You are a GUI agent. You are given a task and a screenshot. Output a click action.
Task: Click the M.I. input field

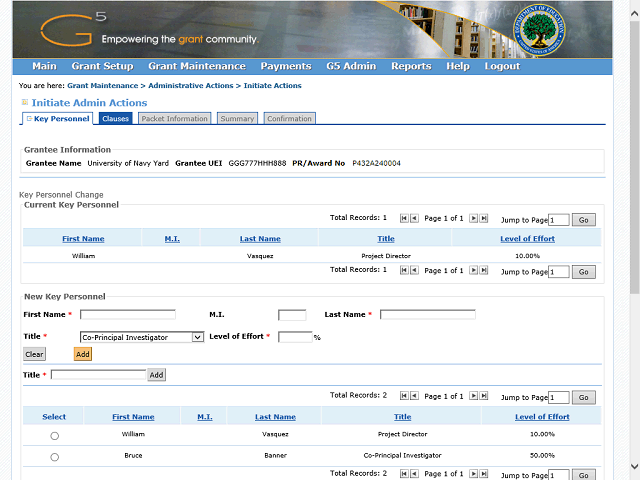point(292,315)
